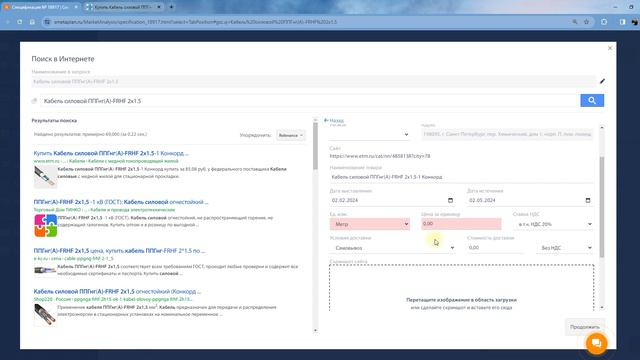This screenshot has height=360, width=640.
Task: Open the Без НДС delivery tax dropdown
Action: [x=564, y=248]
